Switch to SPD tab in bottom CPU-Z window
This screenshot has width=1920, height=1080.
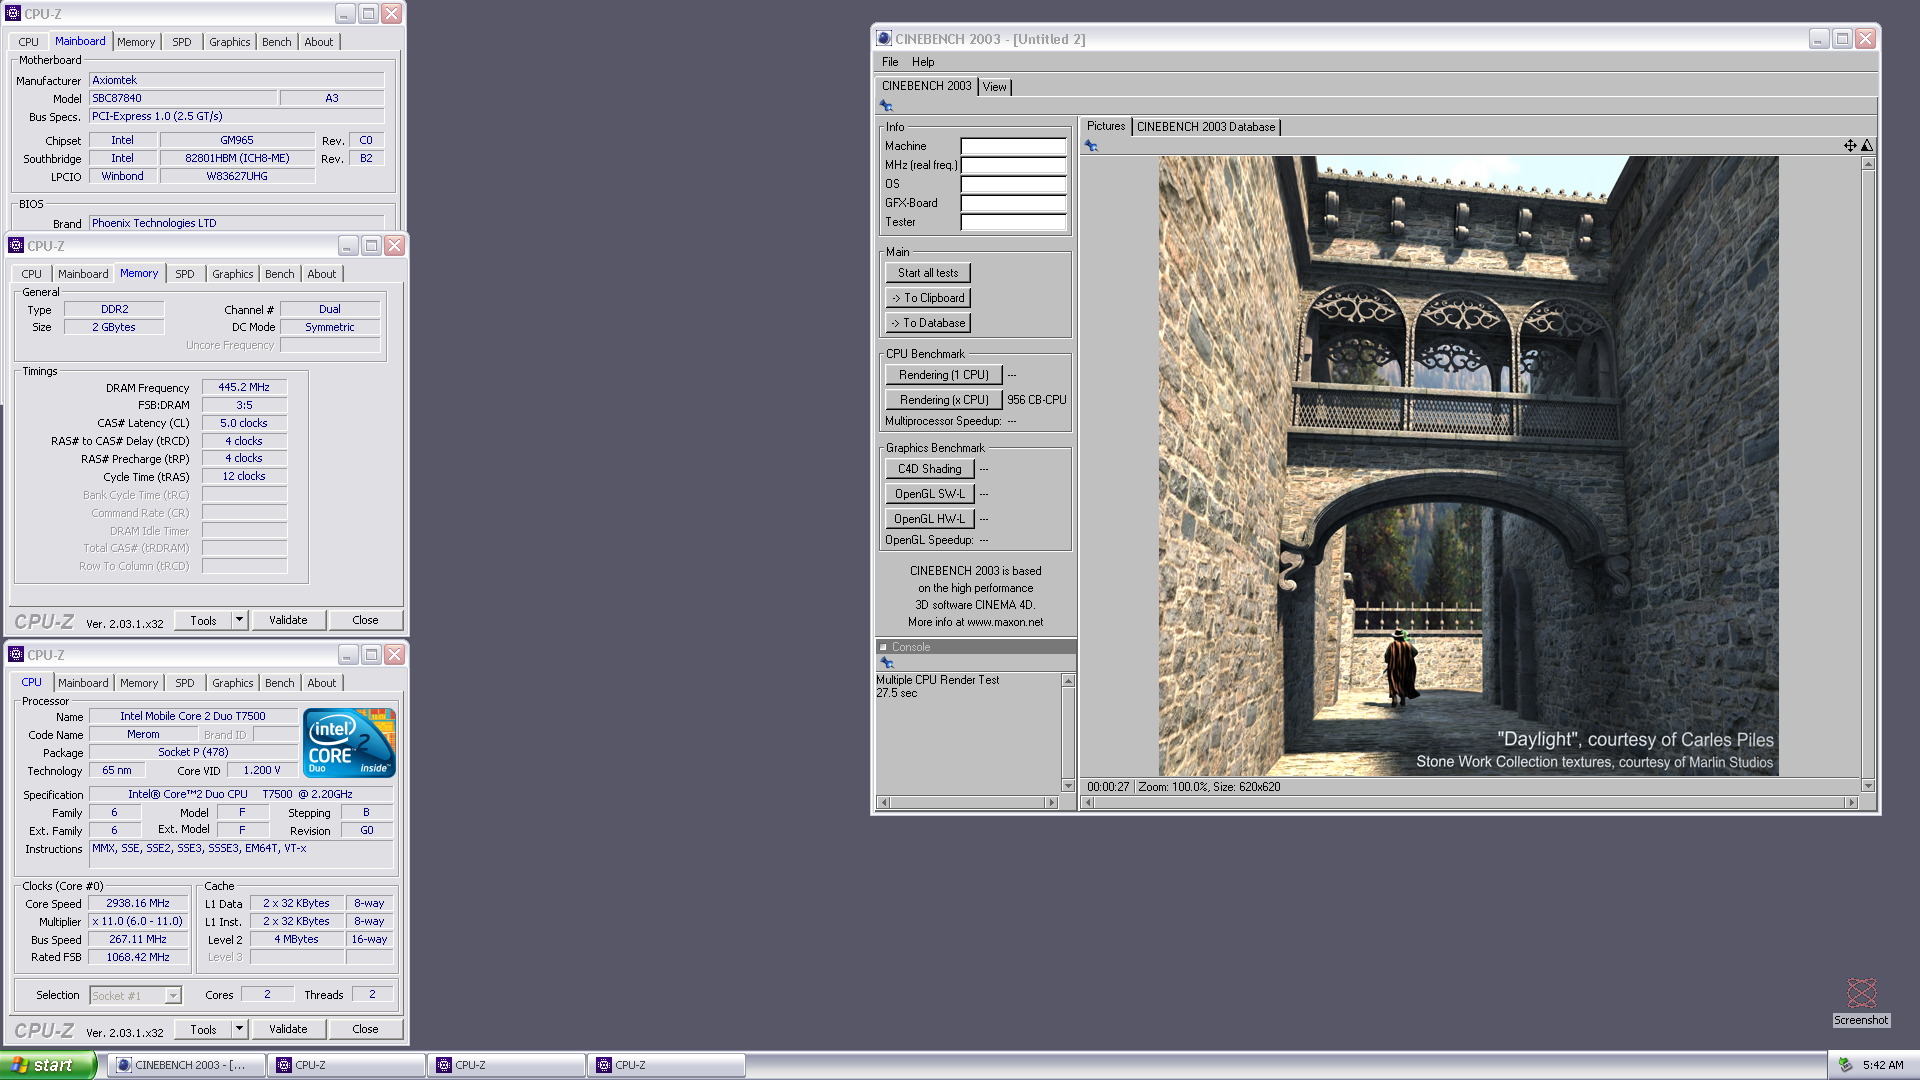[x=185, y=683]
